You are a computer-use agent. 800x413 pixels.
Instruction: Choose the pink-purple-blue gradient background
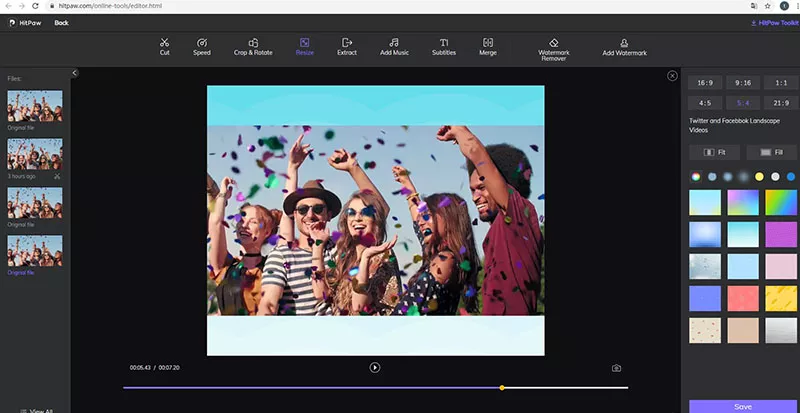point(743,203)
